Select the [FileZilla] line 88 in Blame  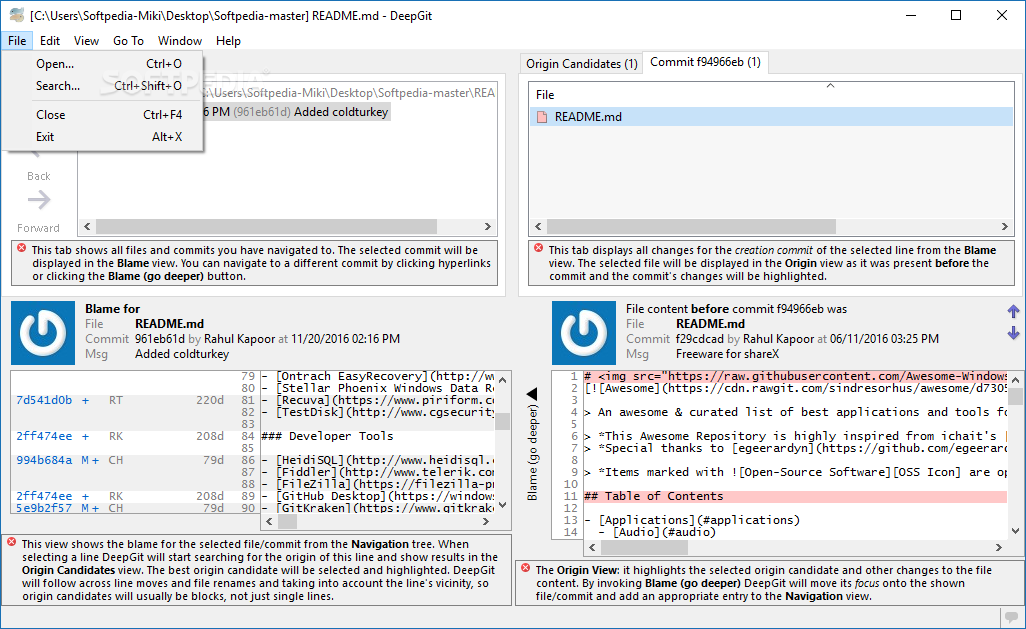(378, 484)
